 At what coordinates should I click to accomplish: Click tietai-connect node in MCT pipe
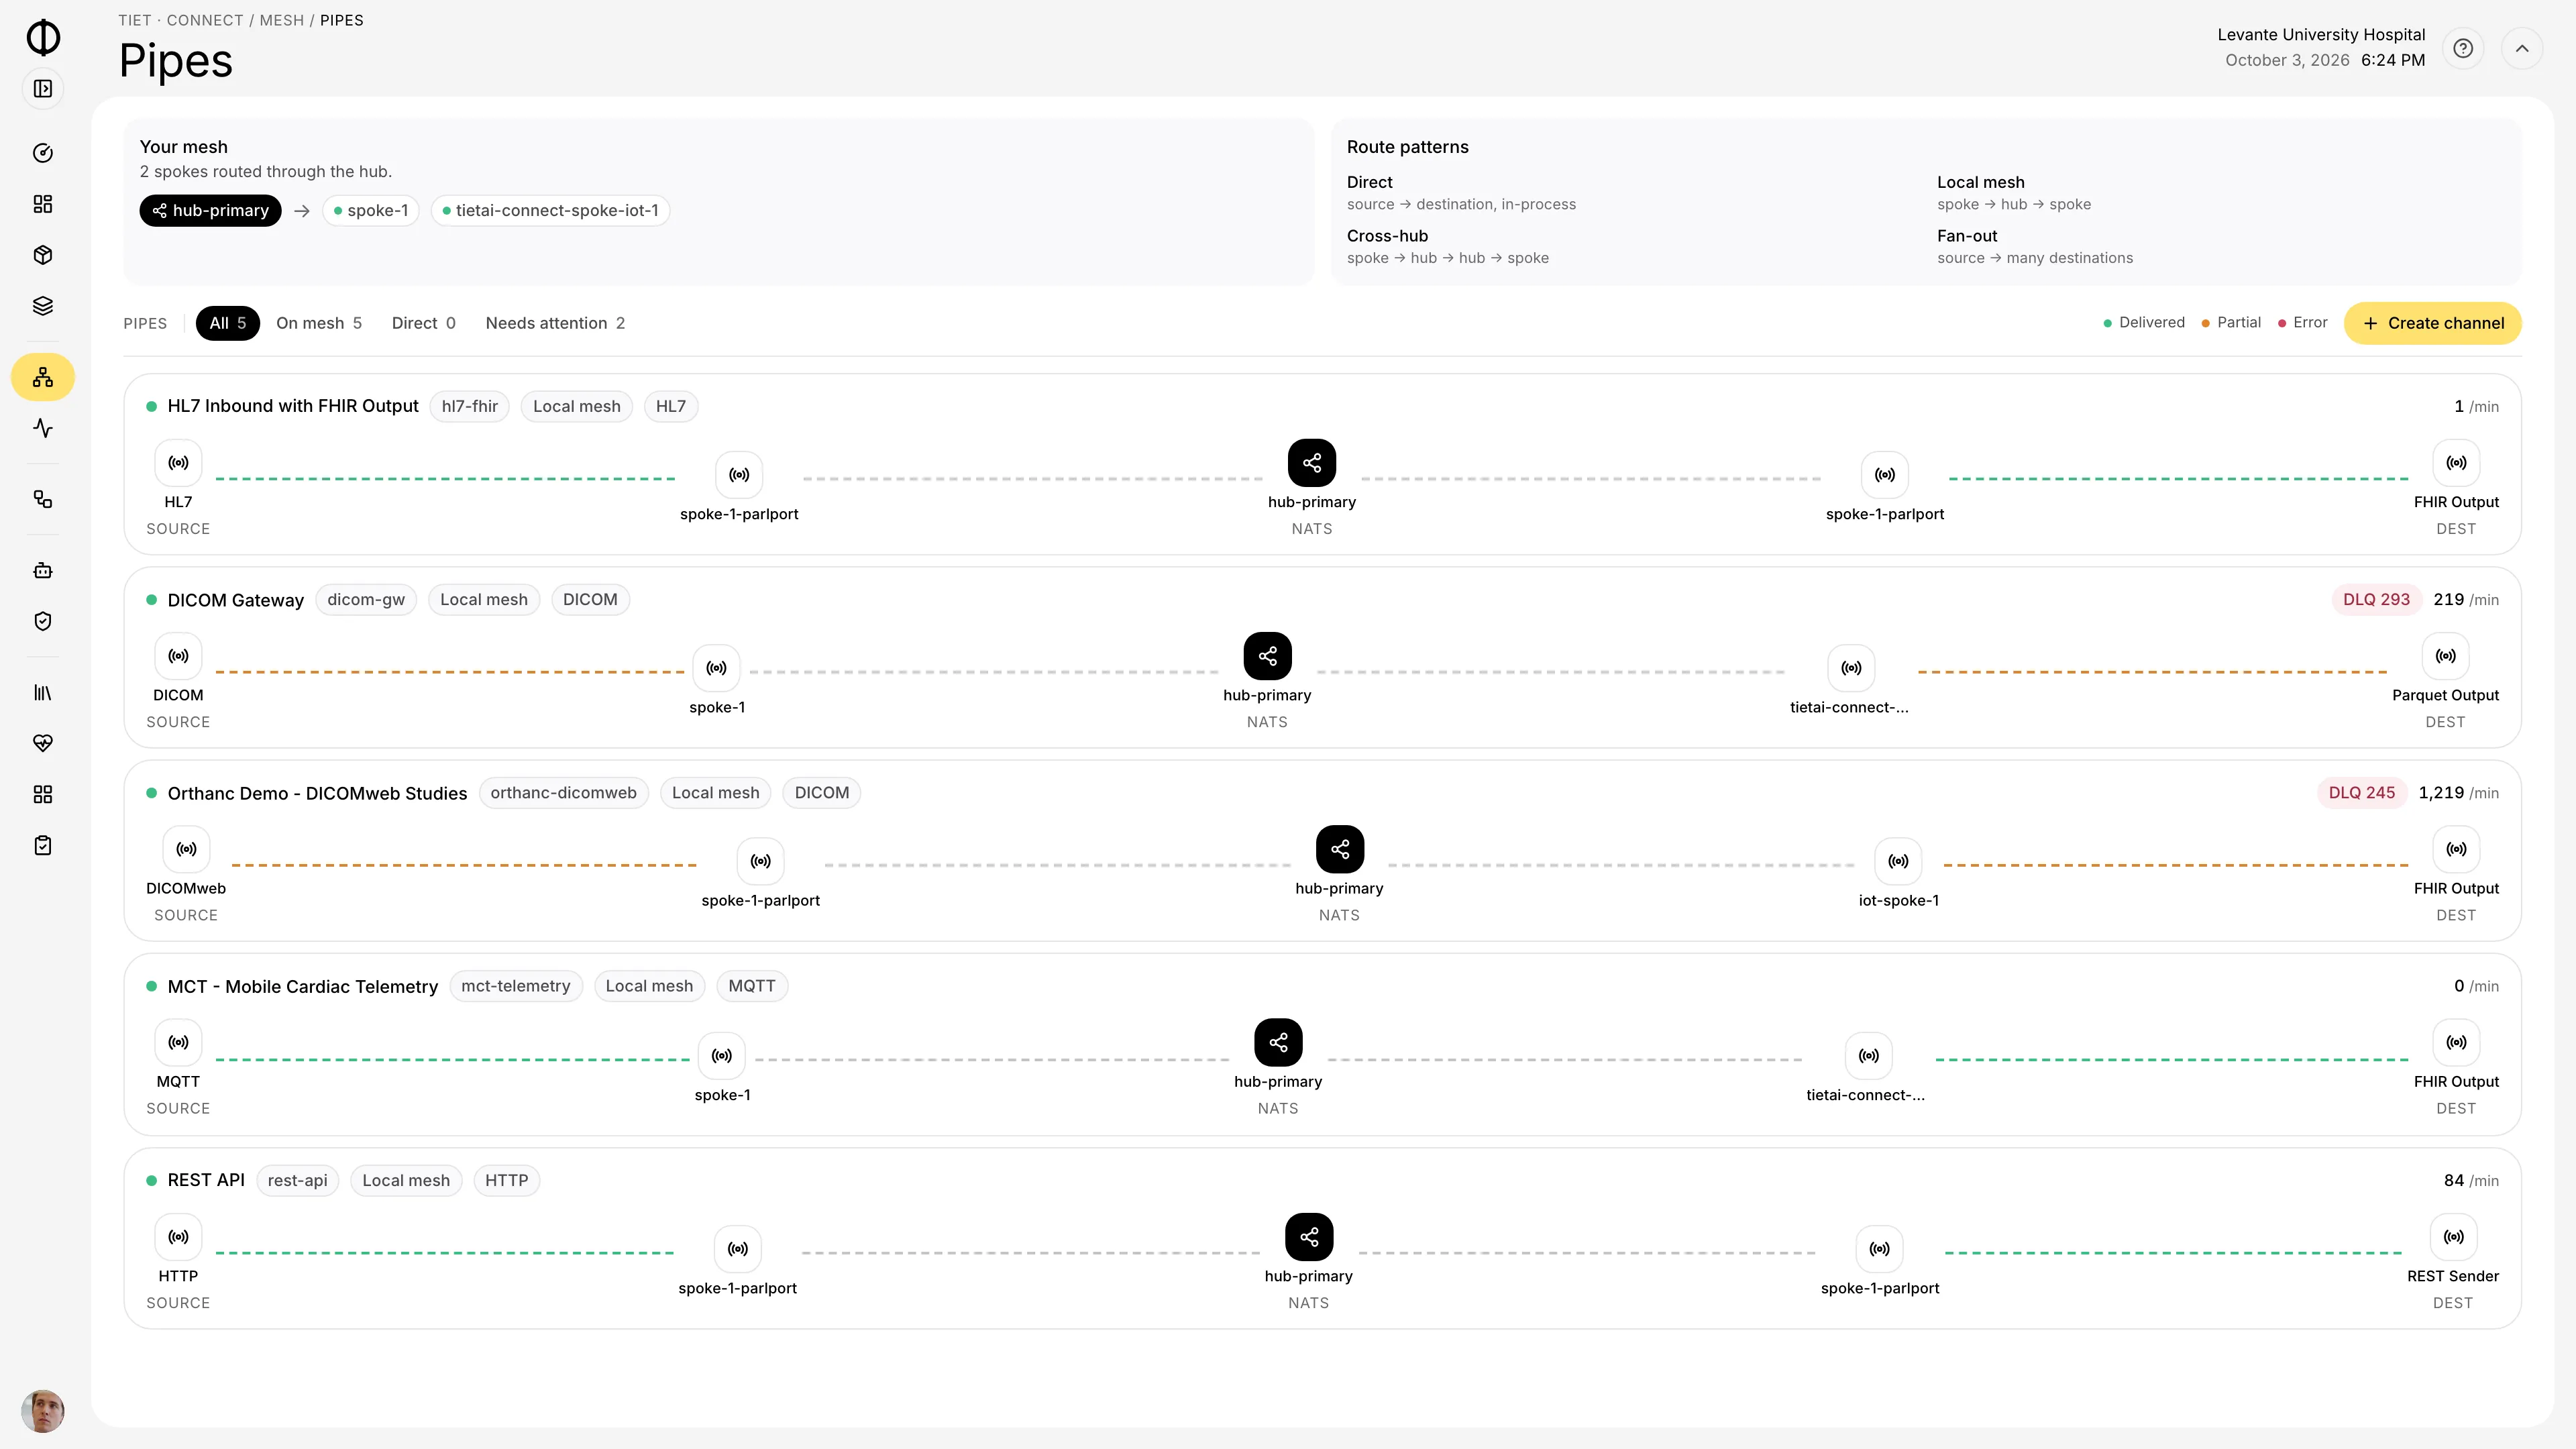(1868, 1055)
